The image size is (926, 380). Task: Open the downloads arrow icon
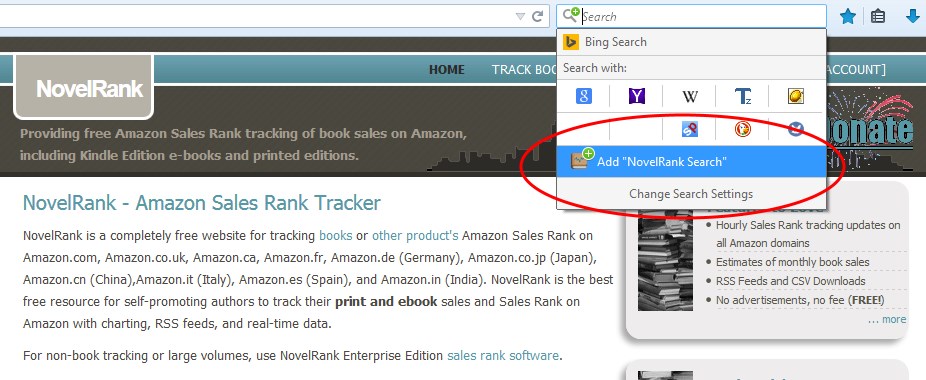point(913,17)
